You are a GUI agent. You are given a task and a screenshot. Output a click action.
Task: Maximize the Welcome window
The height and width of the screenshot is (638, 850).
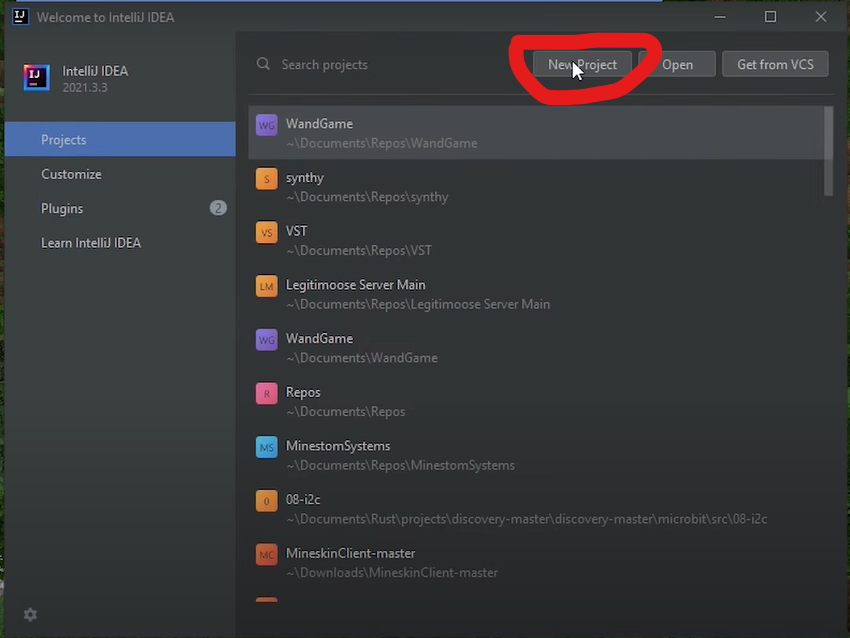click(x=770, y=17)
